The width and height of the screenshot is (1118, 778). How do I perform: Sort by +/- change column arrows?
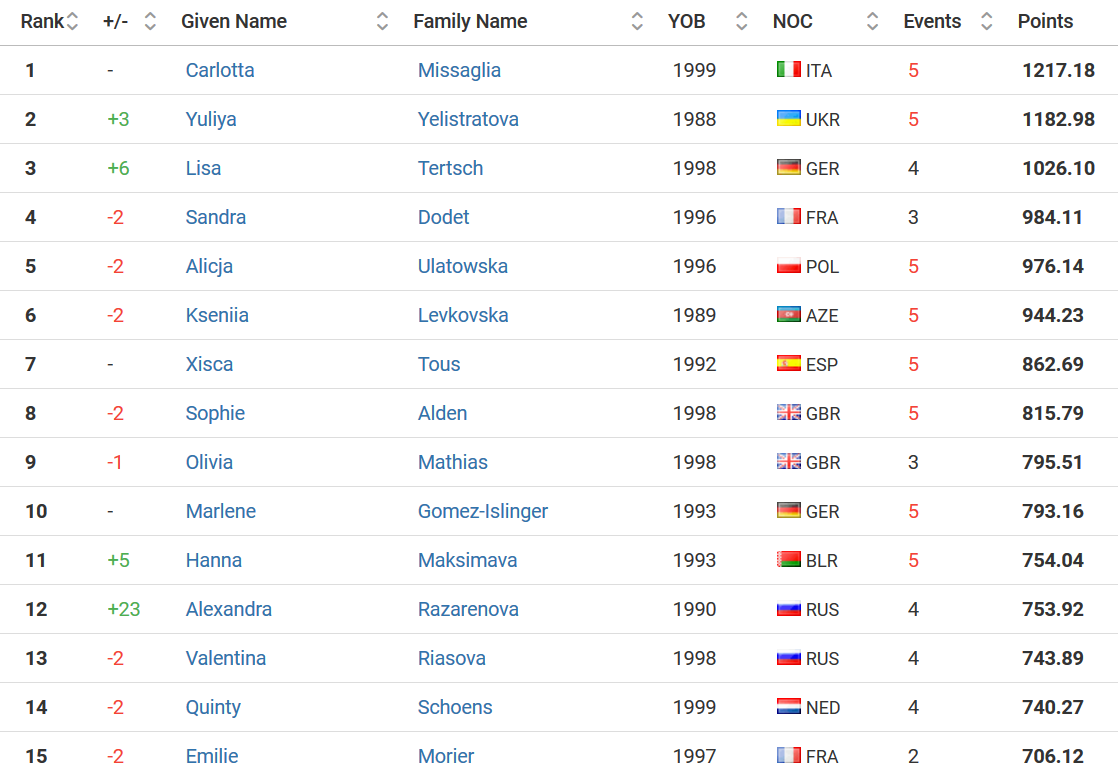(x=150, y=21)
